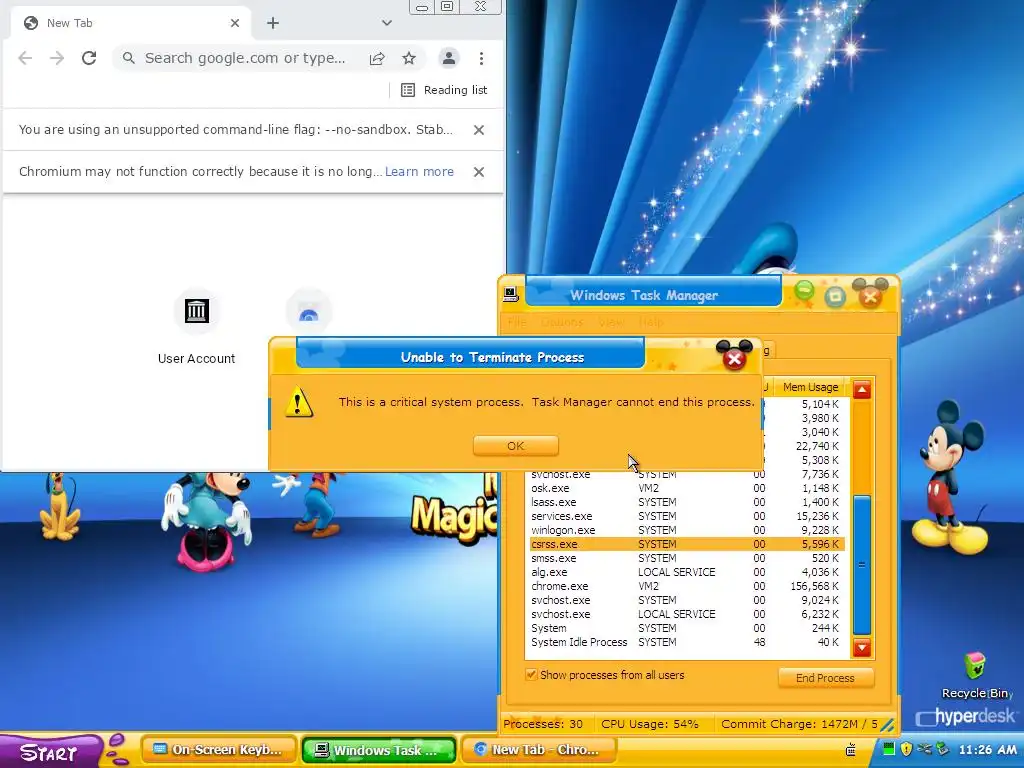
Task: Select the lsass.exe process row
Action: 686,502
